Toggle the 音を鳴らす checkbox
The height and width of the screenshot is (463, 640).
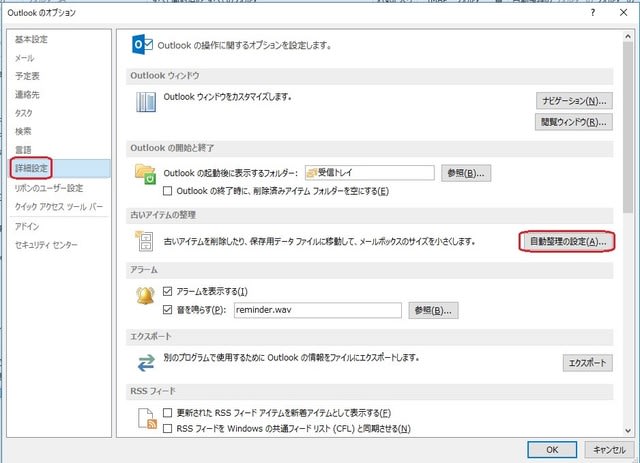point(167,309)
